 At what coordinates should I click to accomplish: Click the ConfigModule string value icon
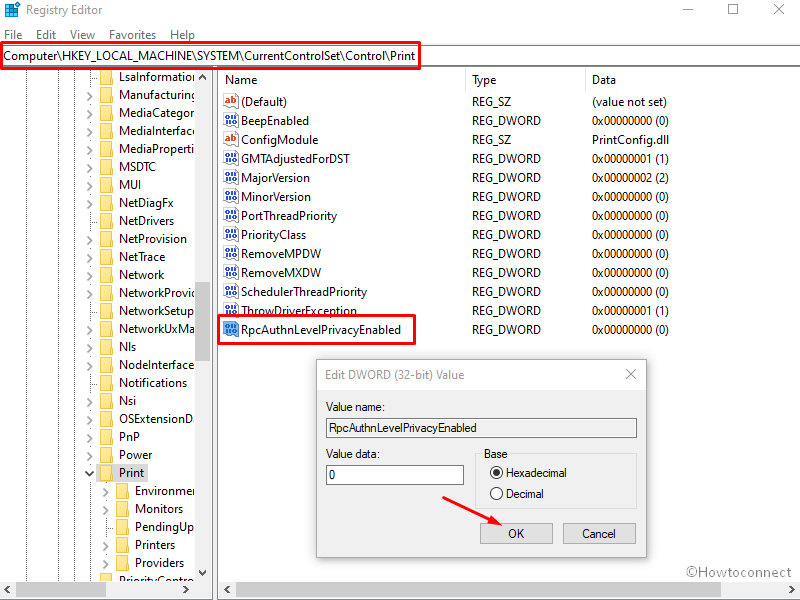pos(231,139)
